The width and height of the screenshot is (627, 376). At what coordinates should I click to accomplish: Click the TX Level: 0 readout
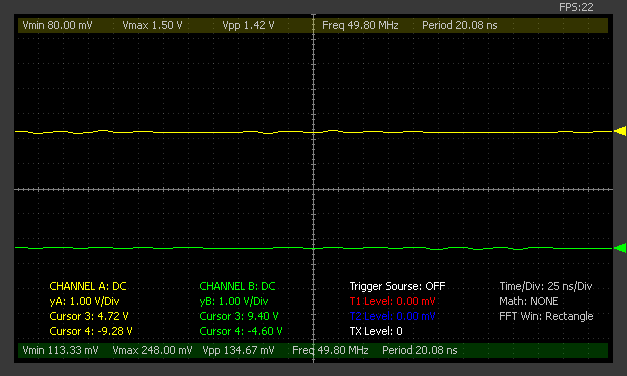pos(376,331)
